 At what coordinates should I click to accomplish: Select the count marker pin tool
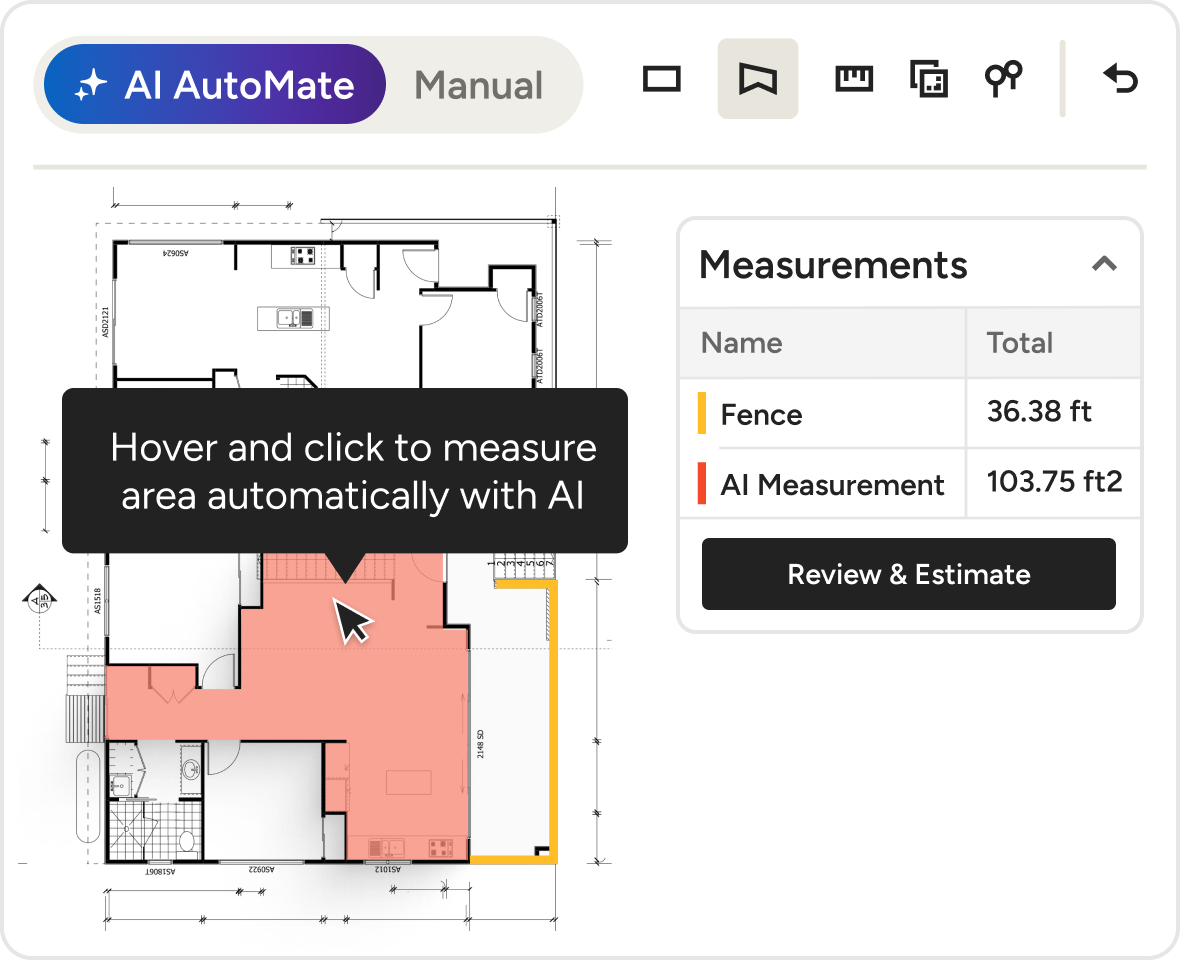pyautogui.click(x=1003, y=78)
